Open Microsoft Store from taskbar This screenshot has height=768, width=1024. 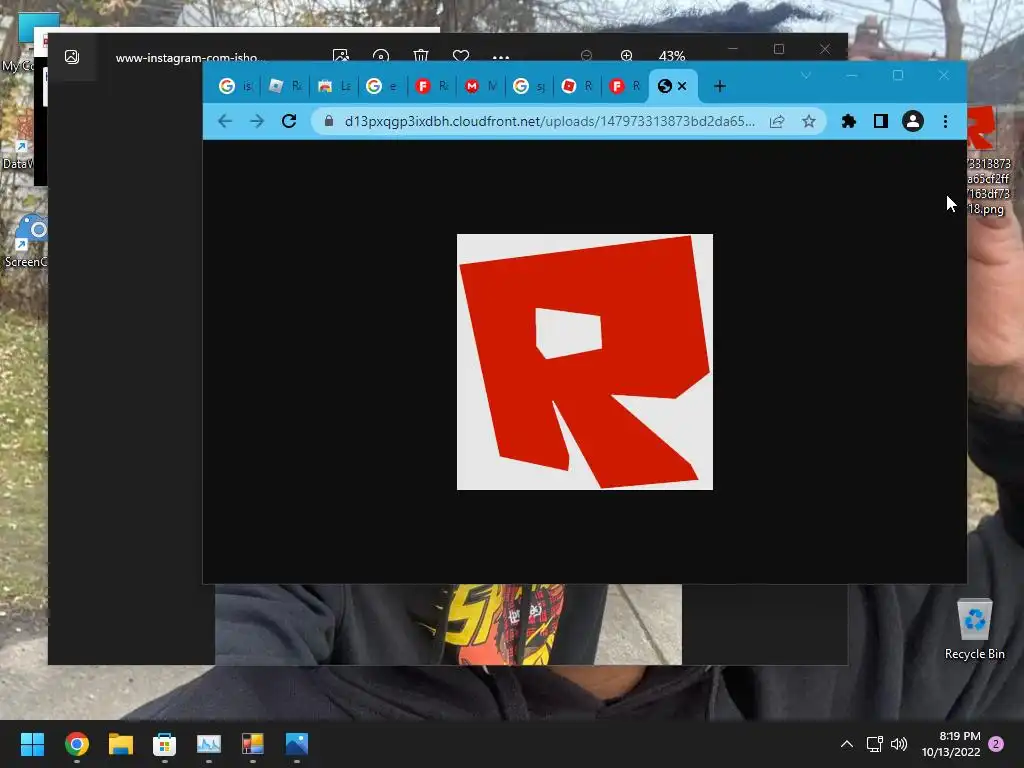pos(165,744)
